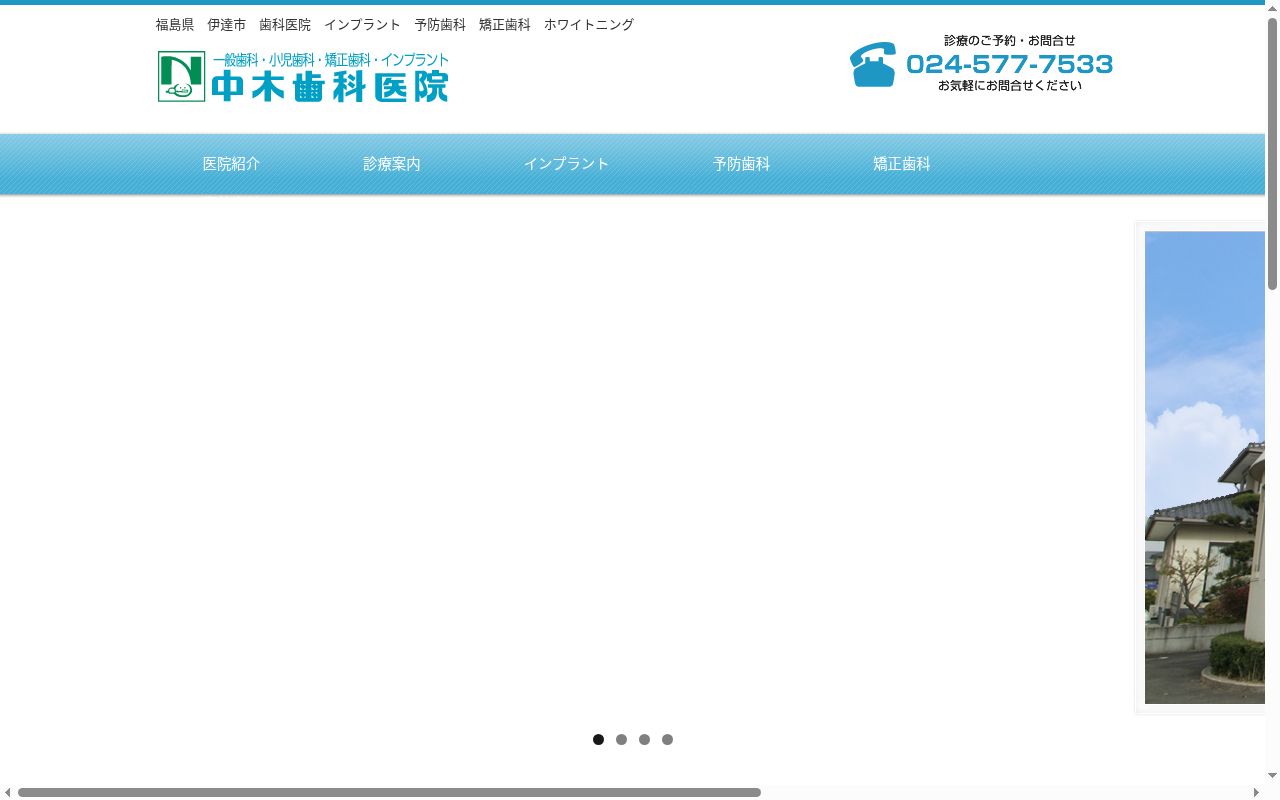Click the お気軽にお問合せください text

point(1010,86)
